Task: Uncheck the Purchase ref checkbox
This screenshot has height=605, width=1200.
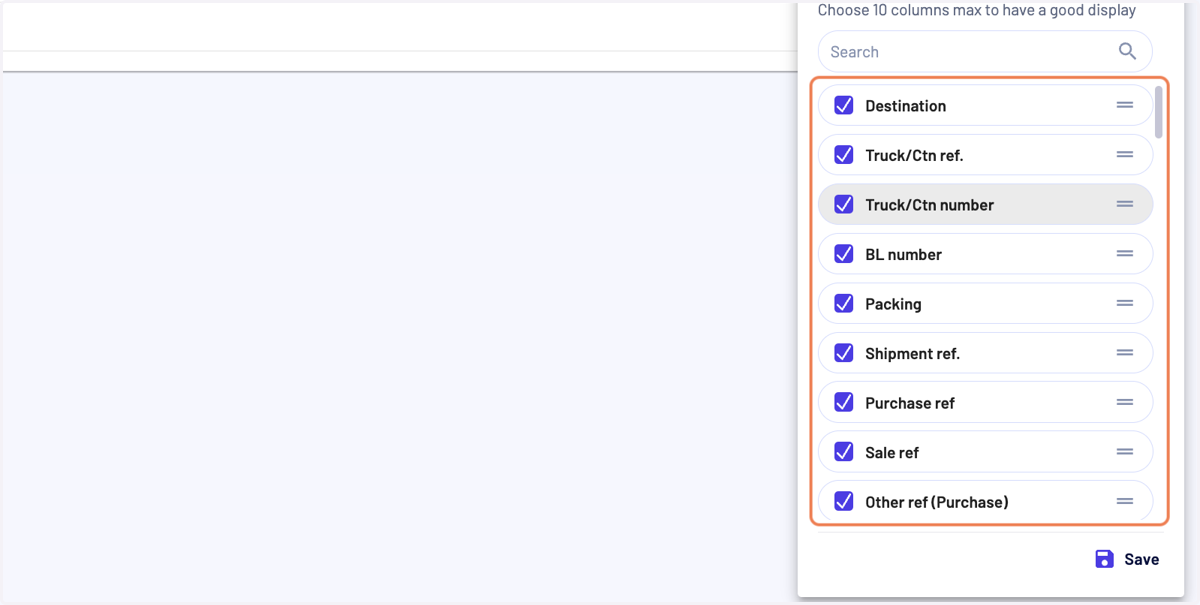Action: point(844,402)
